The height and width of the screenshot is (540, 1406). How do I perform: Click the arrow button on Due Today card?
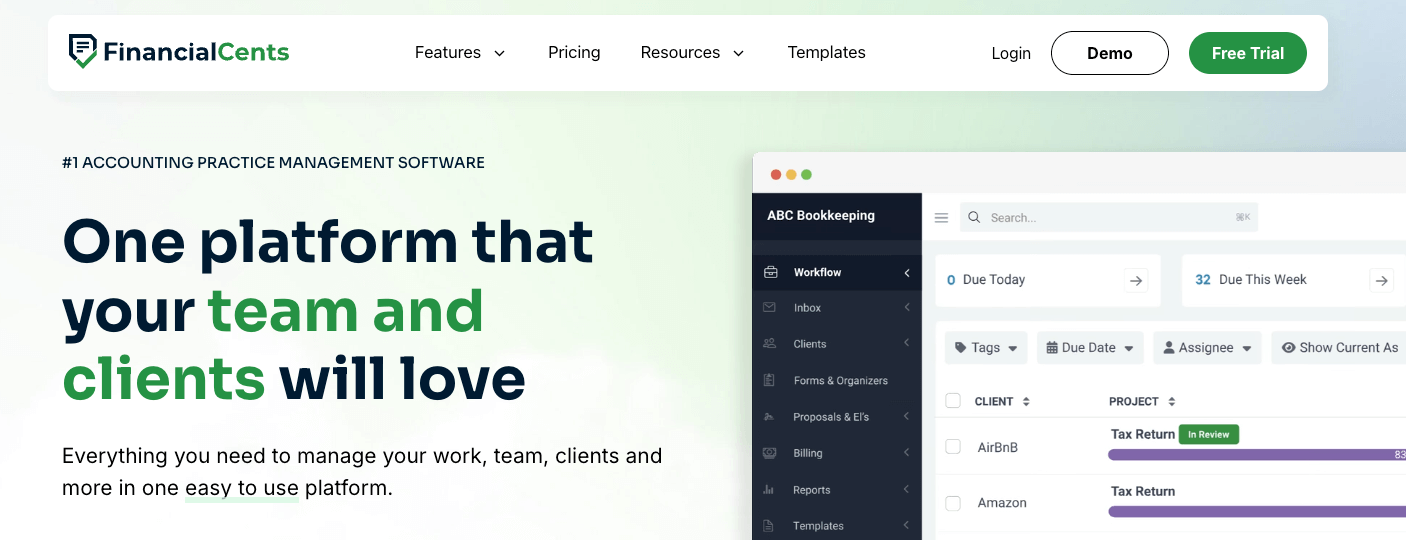[1136, 281]
